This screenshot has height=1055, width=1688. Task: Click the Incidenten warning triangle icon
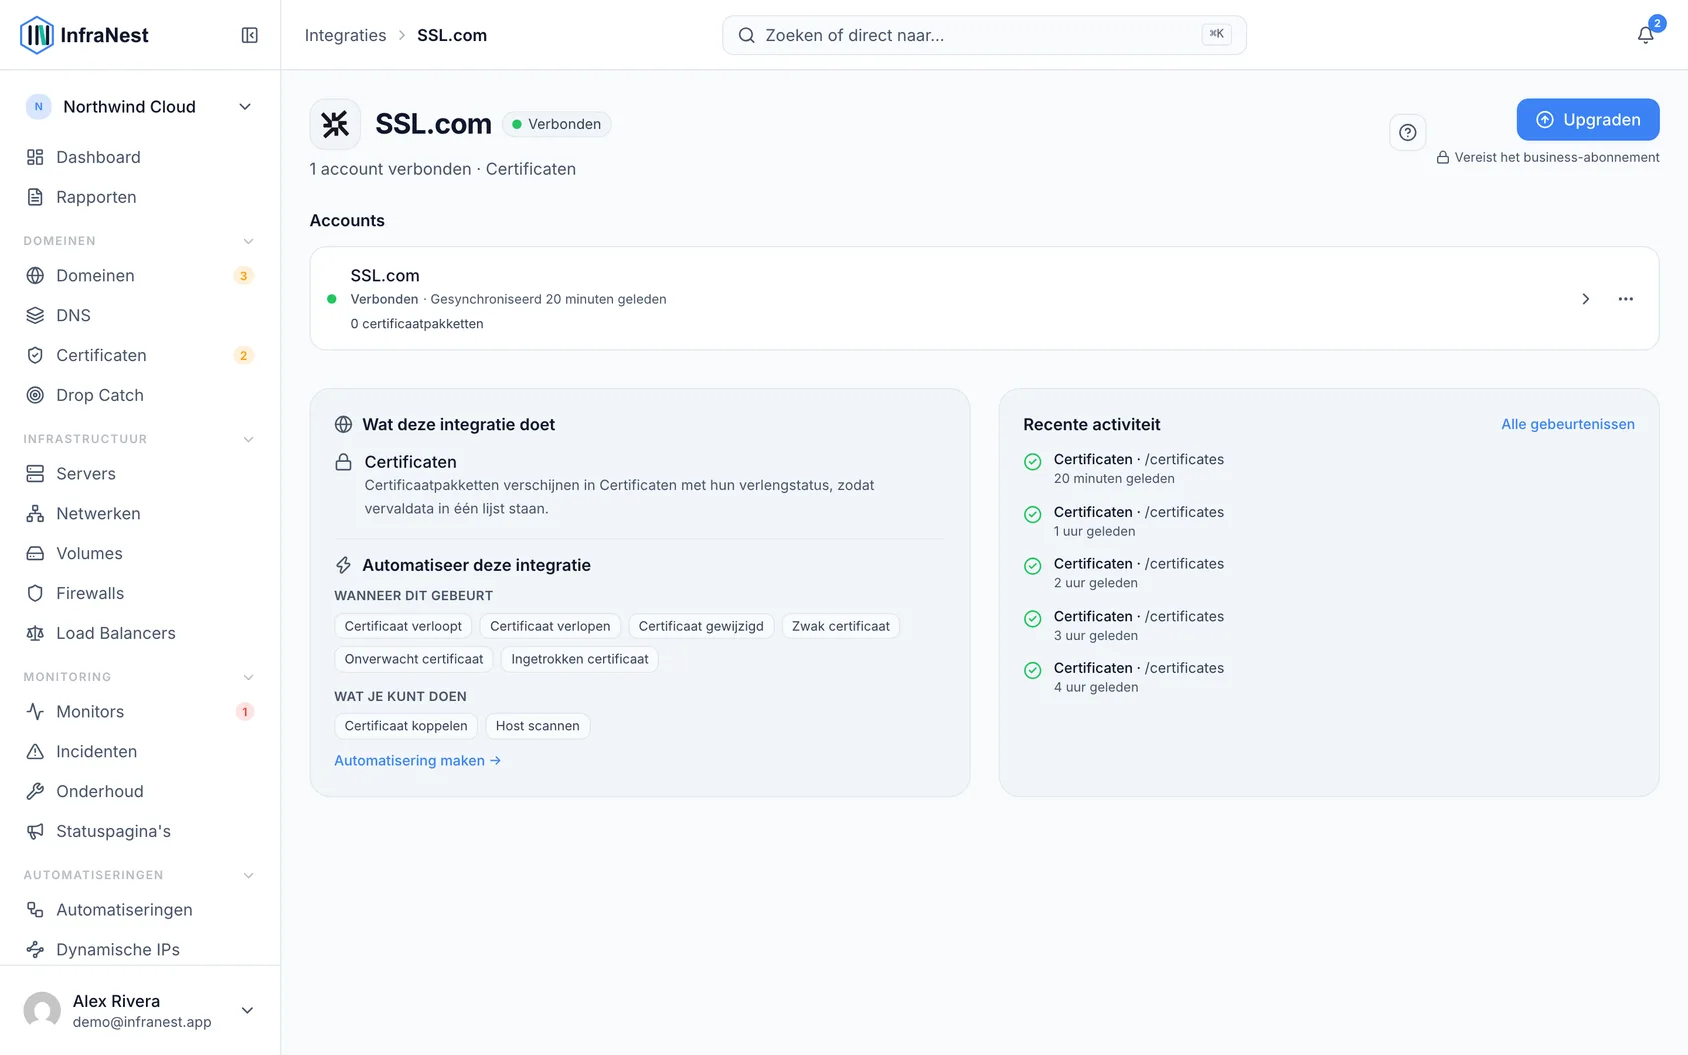(x=35, y=751)
